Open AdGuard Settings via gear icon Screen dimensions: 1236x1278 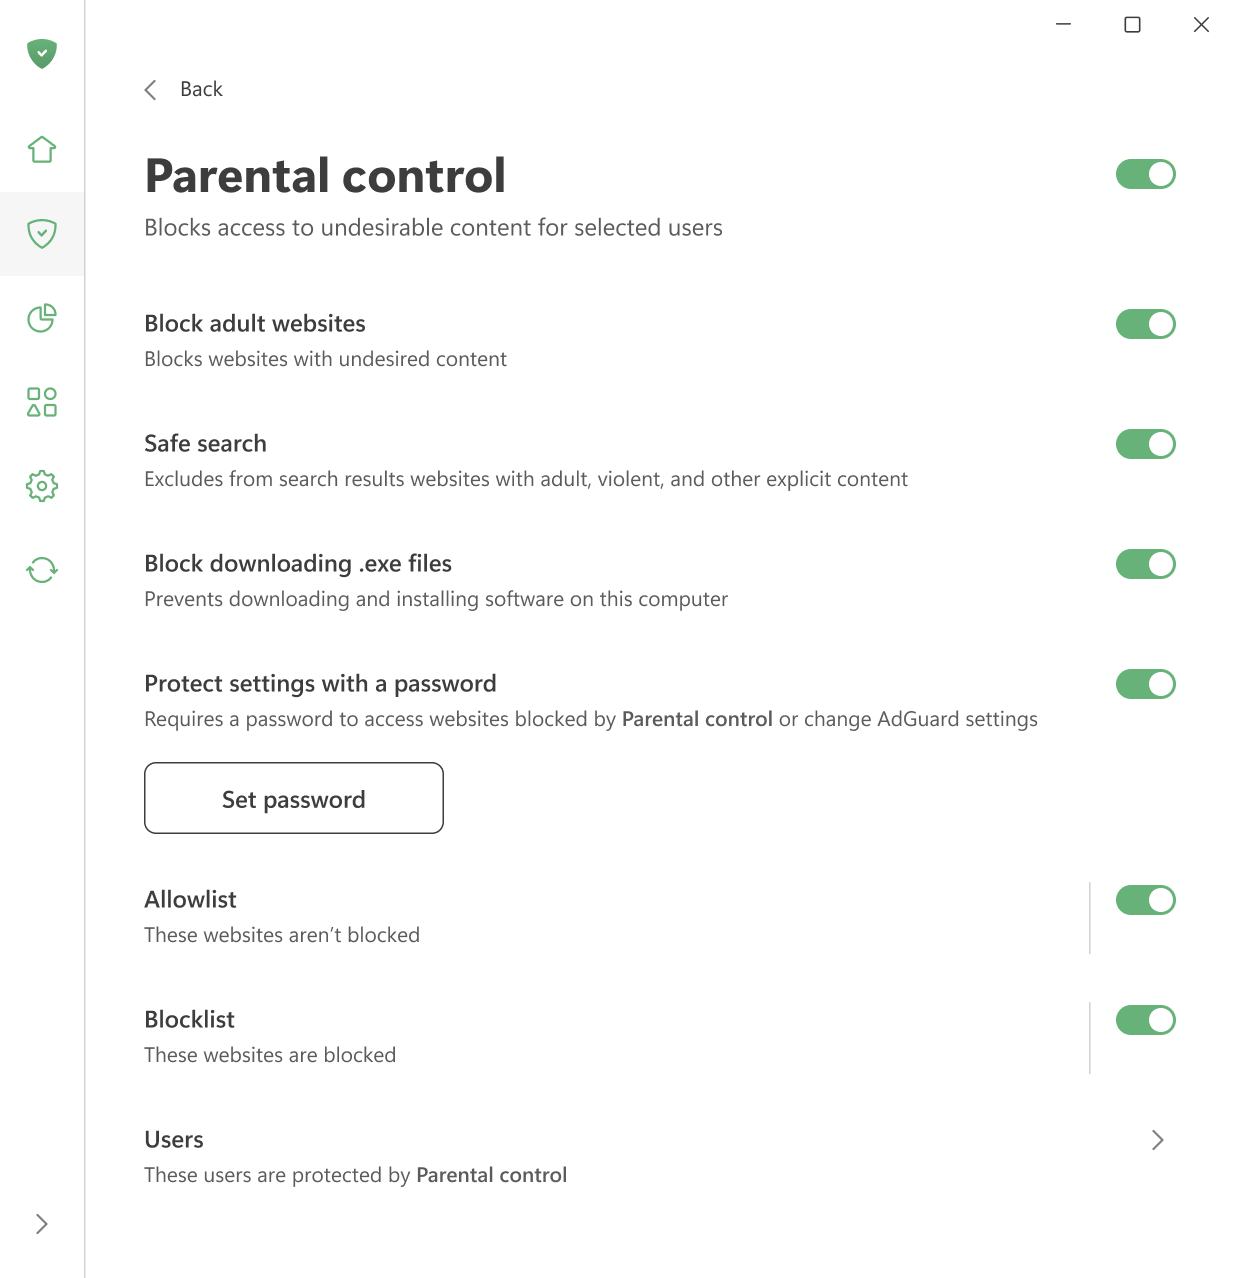pos(42,486)
